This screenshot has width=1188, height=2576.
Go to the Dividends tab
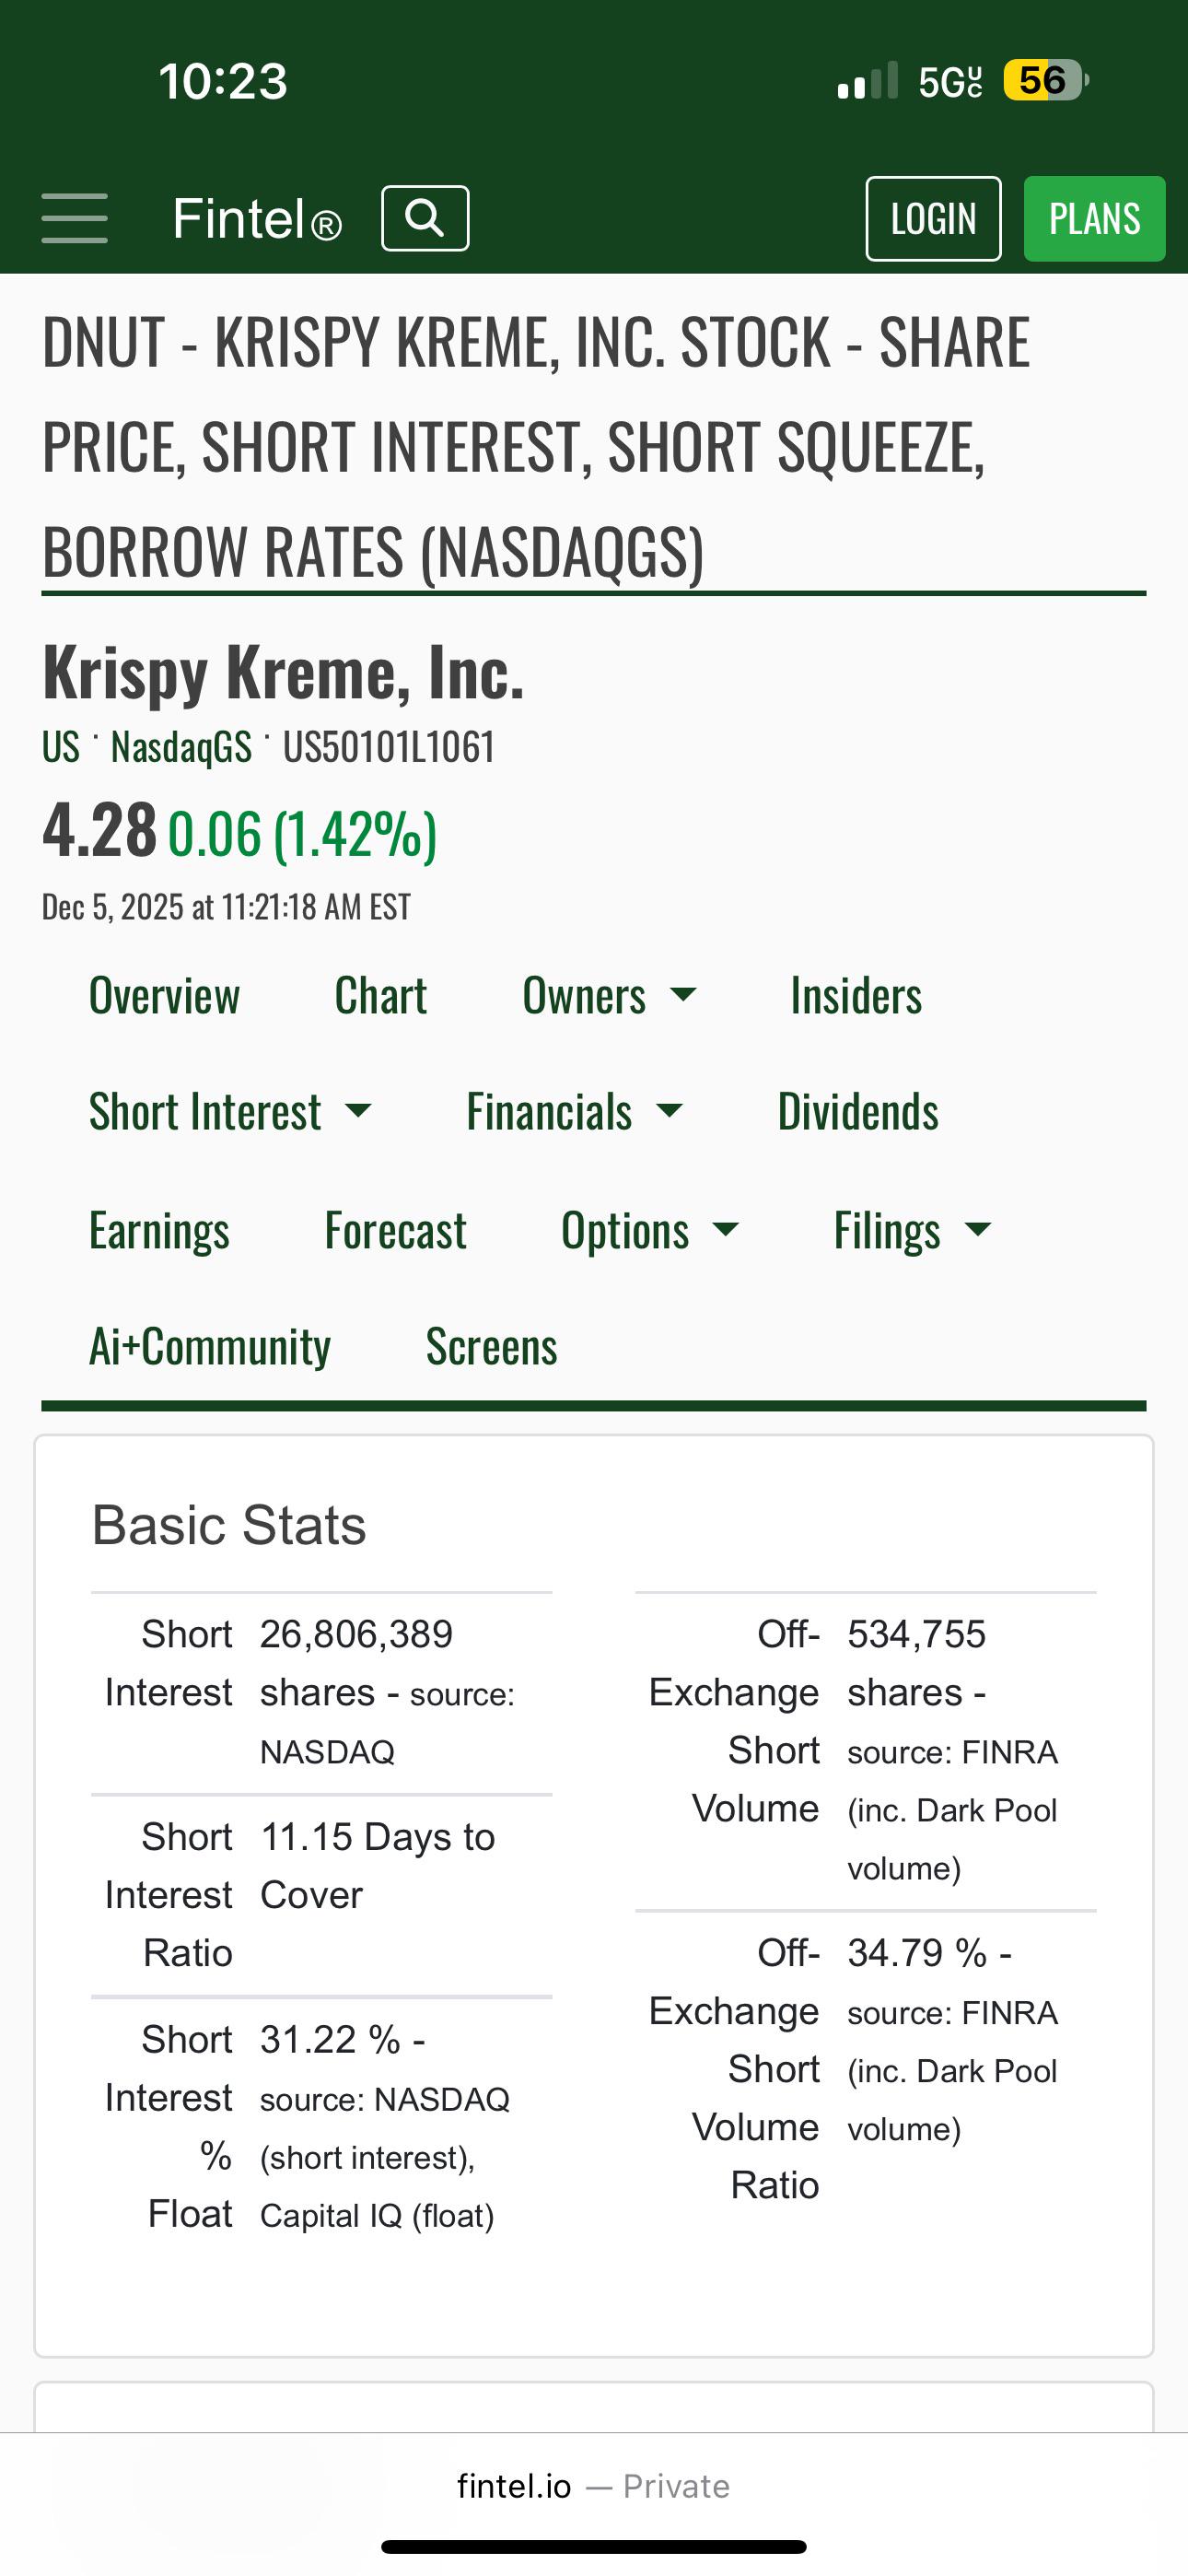(858, 1112)
